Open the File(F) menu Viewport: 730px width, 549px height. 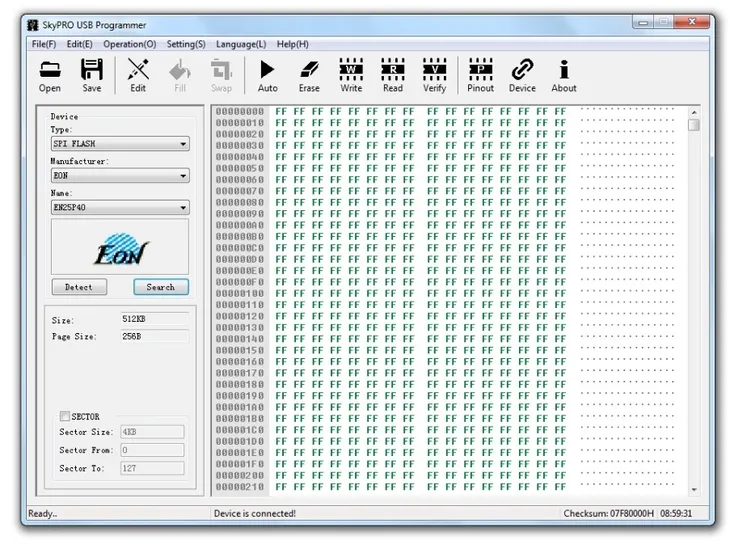(44, 44)
